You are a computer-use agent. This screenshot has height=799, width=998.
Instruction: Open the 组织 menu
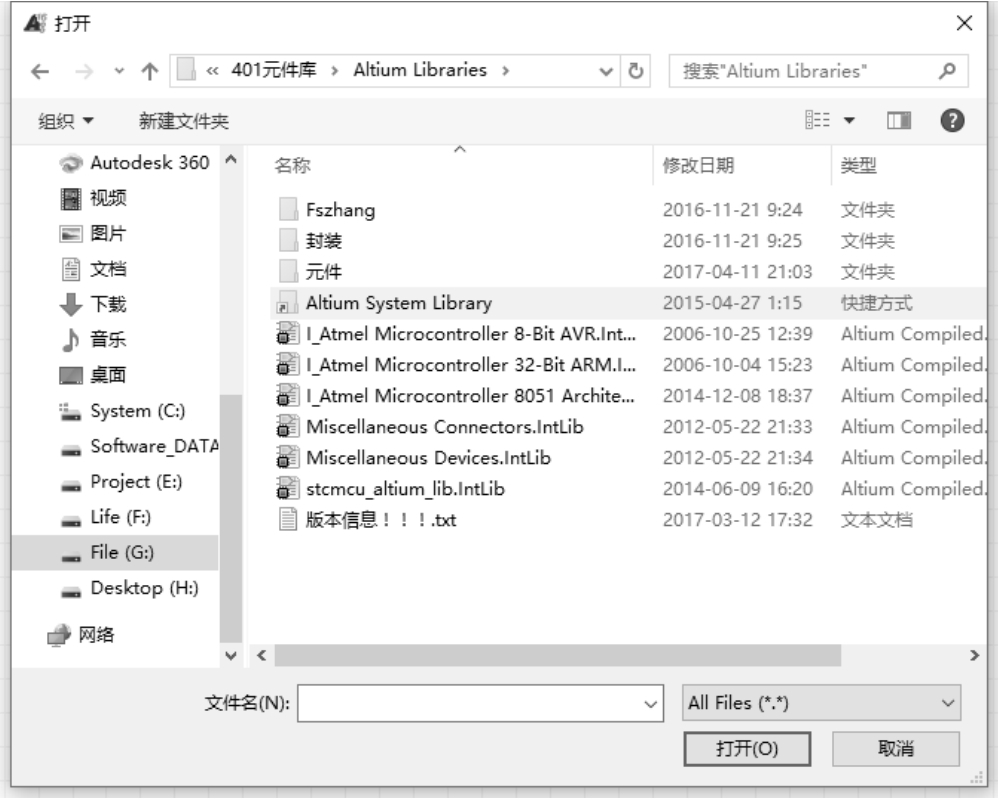66,121
